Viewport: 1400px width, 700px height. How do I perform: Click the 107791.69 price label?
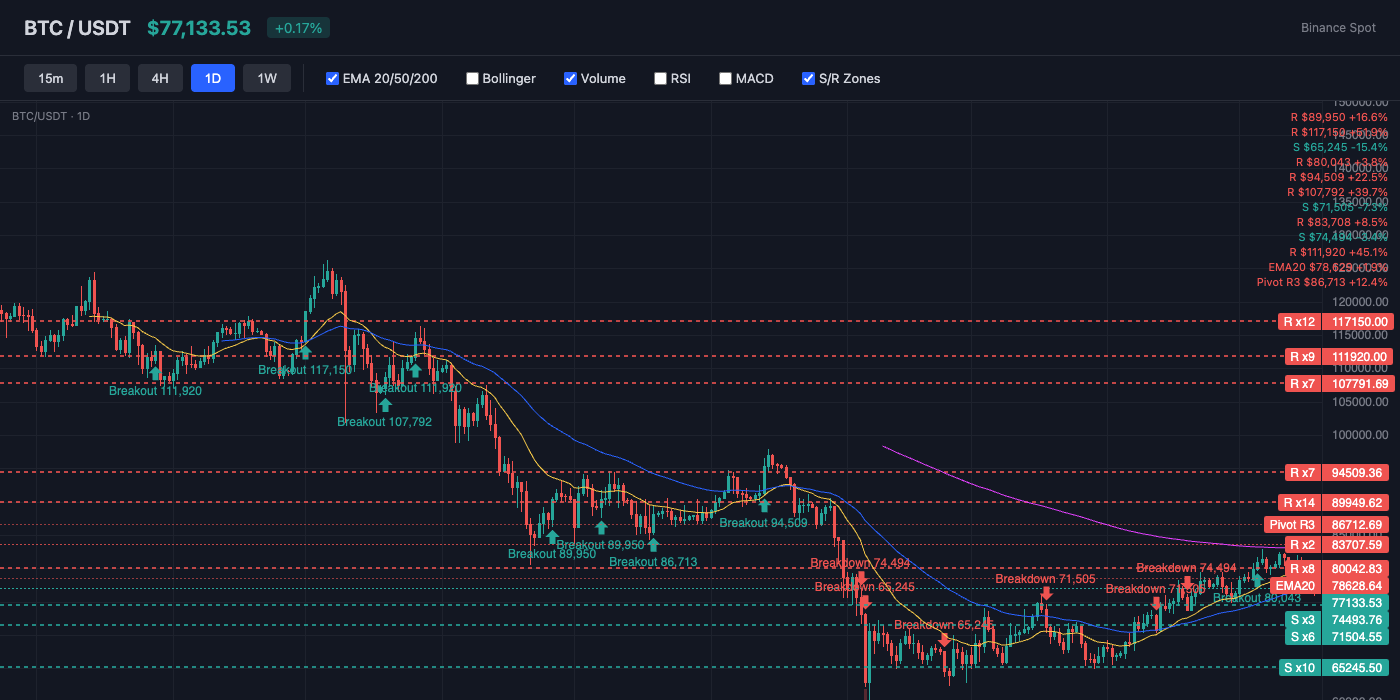tap(1357, 383)
